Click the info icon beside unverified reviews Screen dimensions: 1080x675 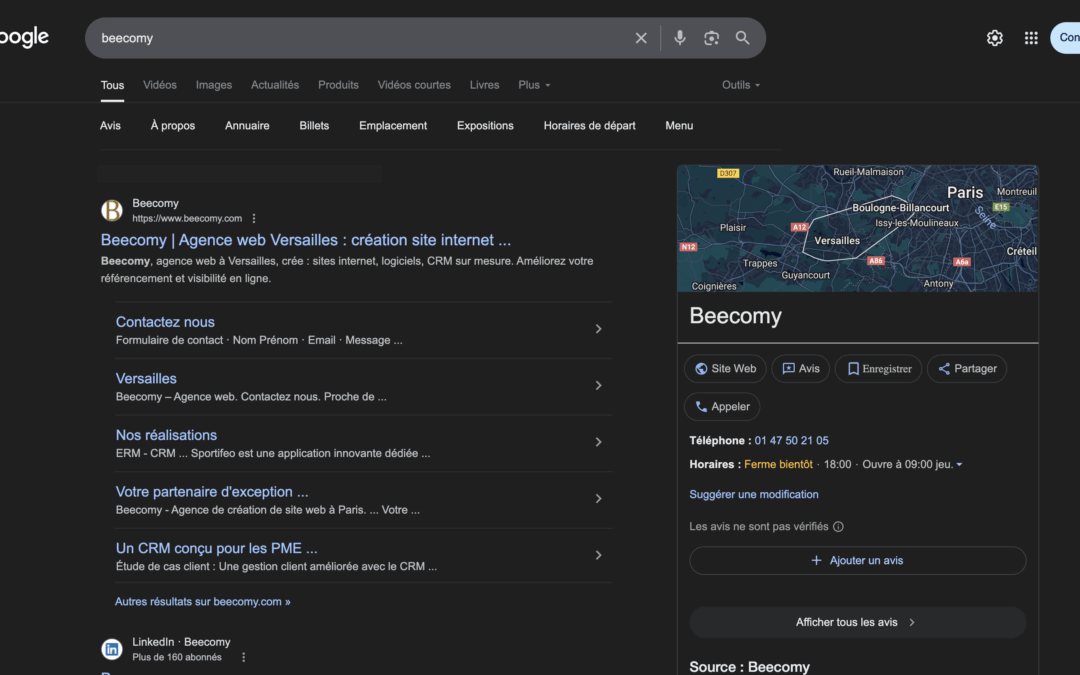click(838, 527)
